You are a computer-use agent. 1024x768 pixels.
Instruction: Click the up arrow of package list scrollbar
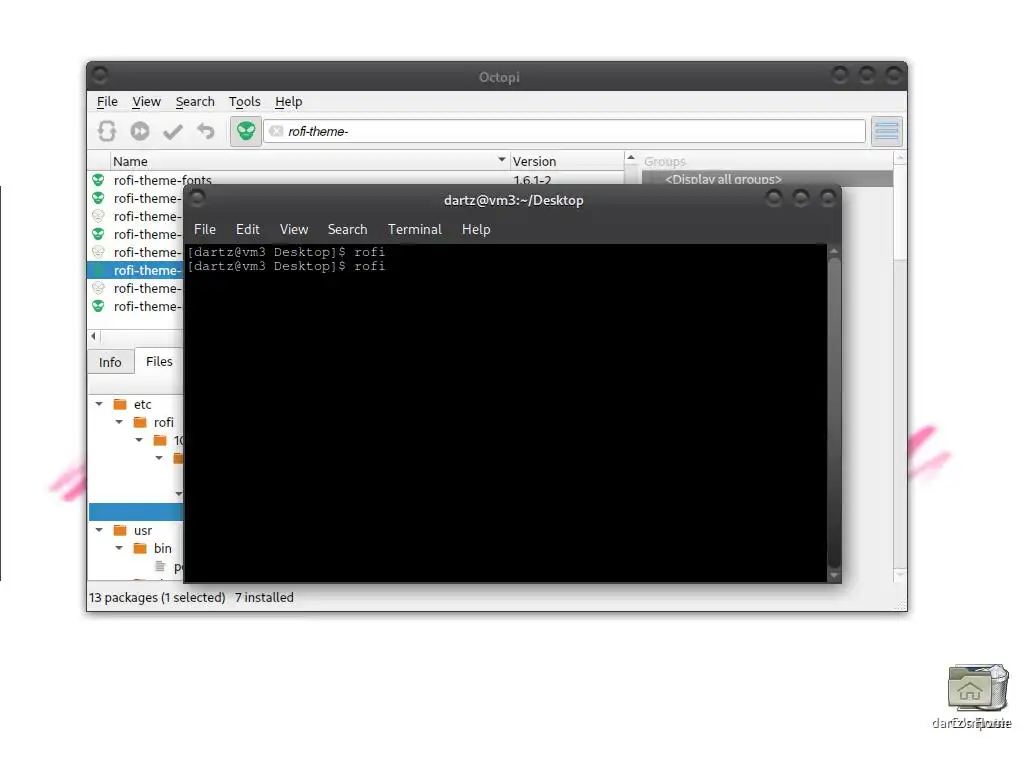pos(631,157)
